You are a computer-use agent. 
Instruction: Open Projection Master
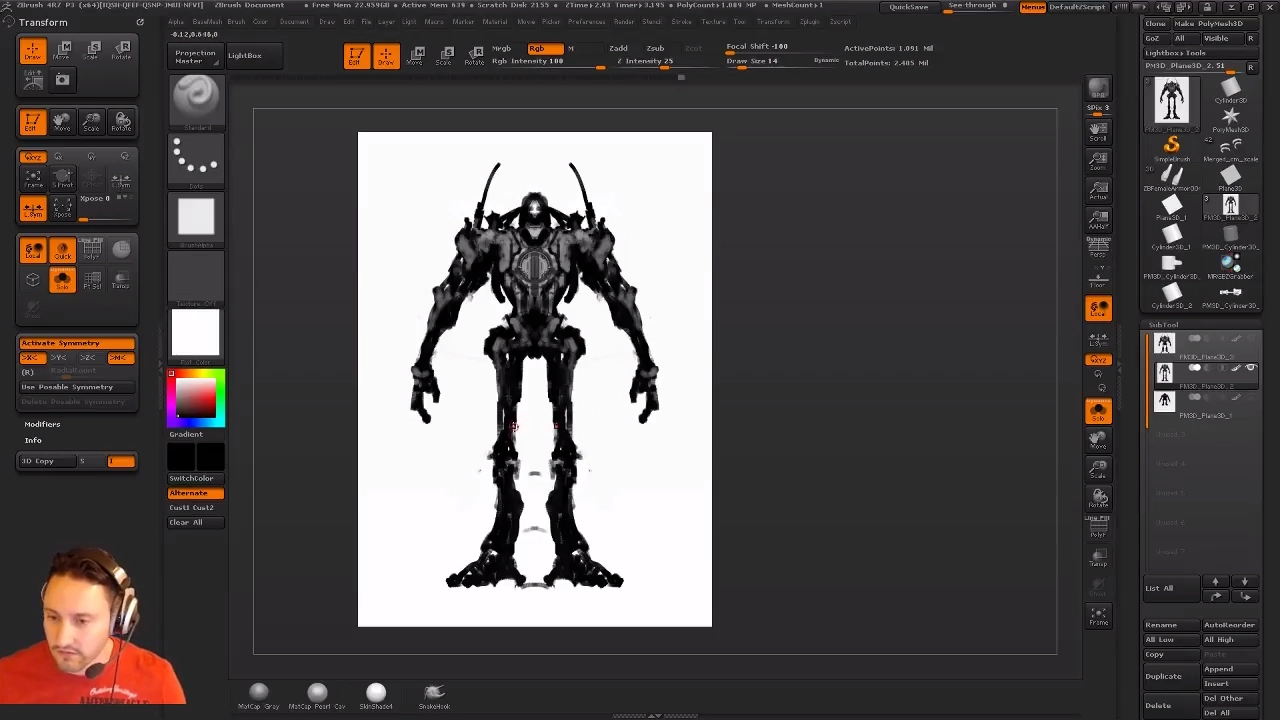pyautogui.click(x=195, y=57)
